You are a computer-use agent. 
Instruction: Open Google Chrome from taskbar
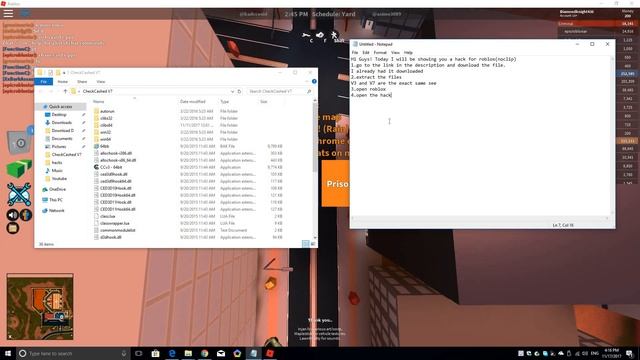tap(204, 353)
